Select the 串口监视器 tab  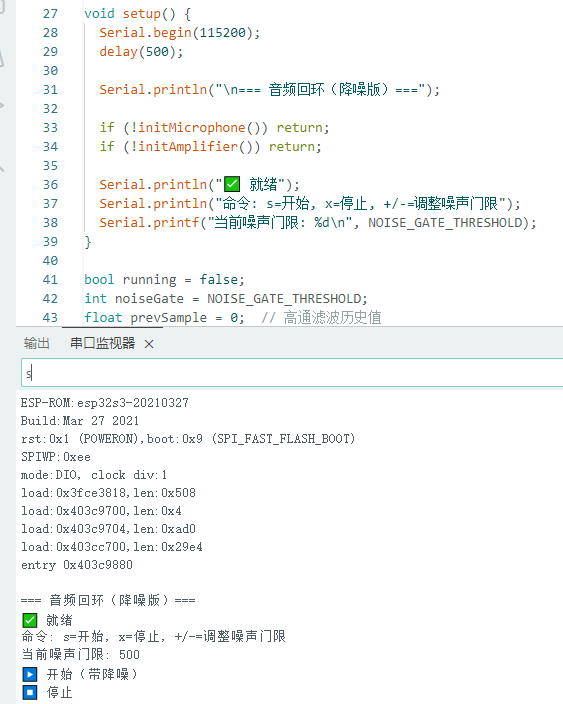pyautogui.click(x=102, y=343)
